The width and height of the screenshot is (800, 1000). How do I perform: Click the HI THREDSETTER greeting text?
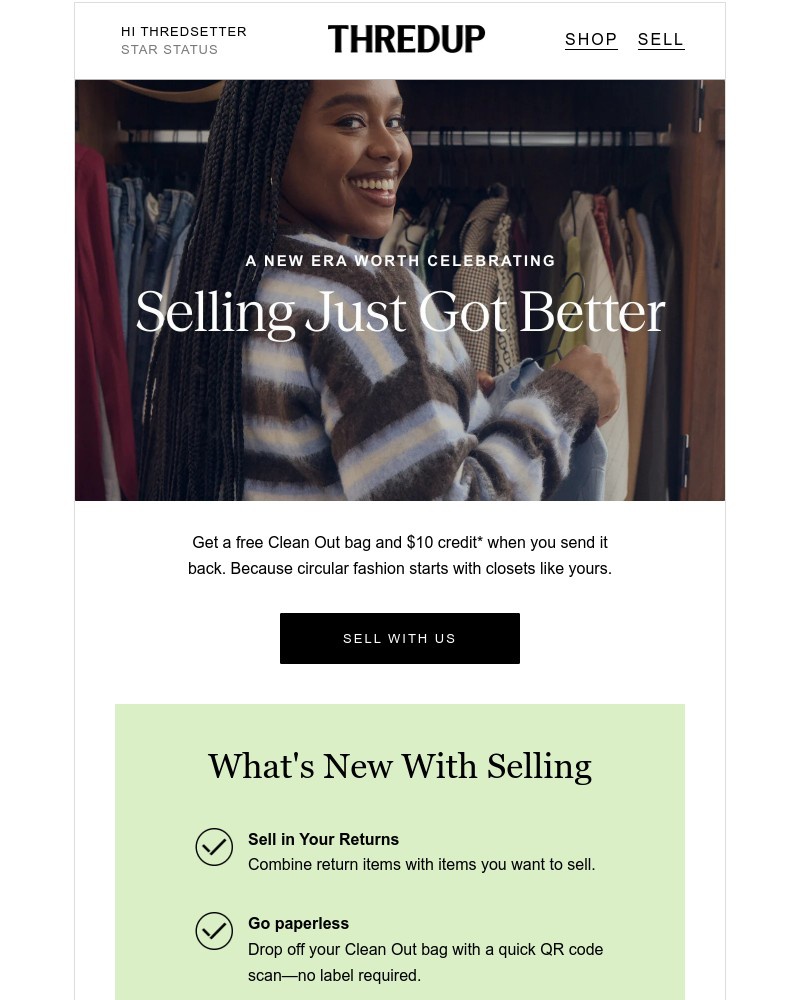(184, 31)
